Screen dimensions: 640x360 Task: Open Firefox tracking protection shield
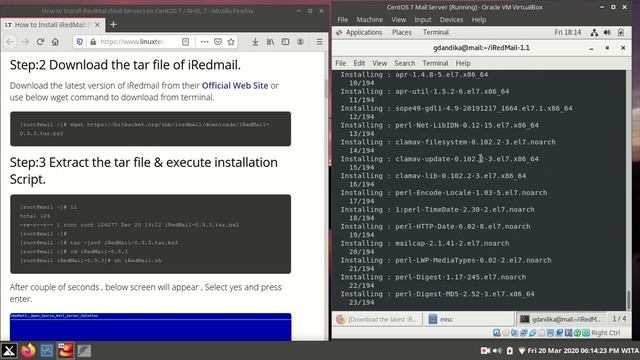pyautogui.click(x=80, y=42)
